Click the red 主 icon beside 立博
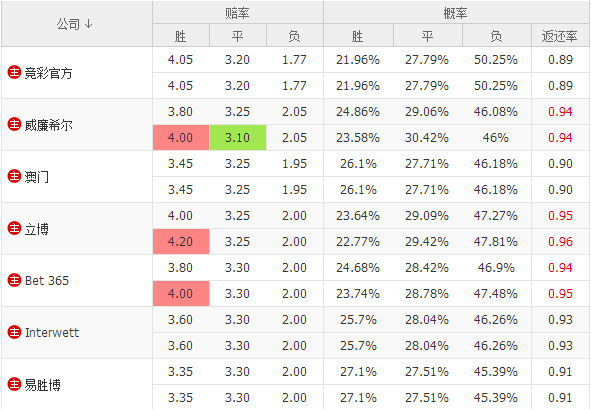The image size is (591, 410). click(x=14, y=228)
